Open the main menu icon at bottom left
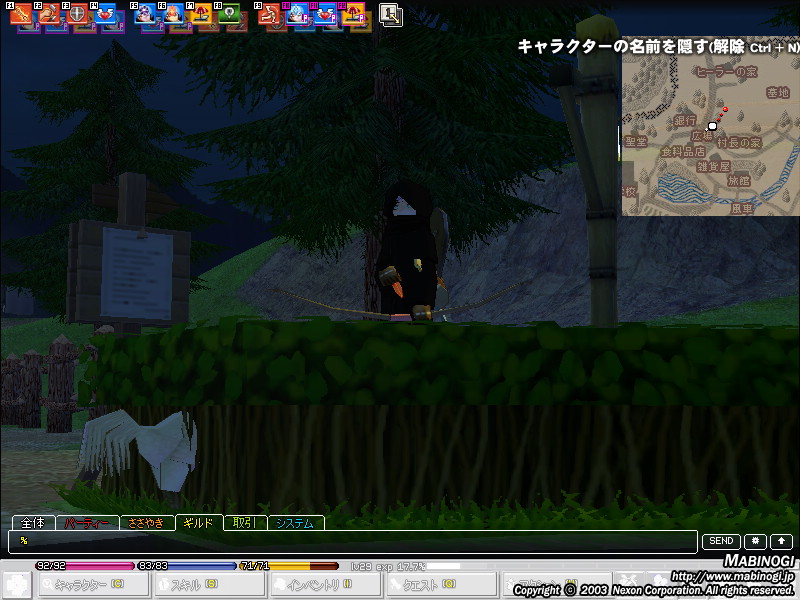 17,585
